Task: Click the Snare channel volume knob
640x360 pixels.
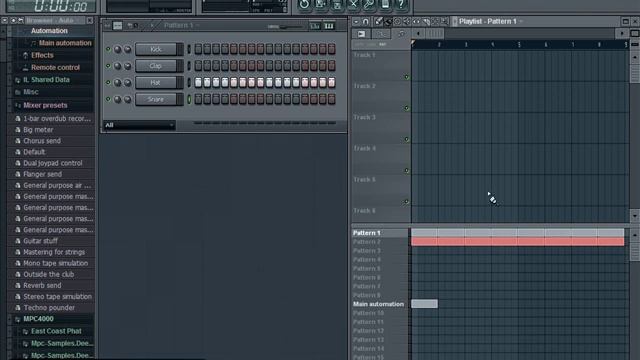Action: (x=128, y=99)
